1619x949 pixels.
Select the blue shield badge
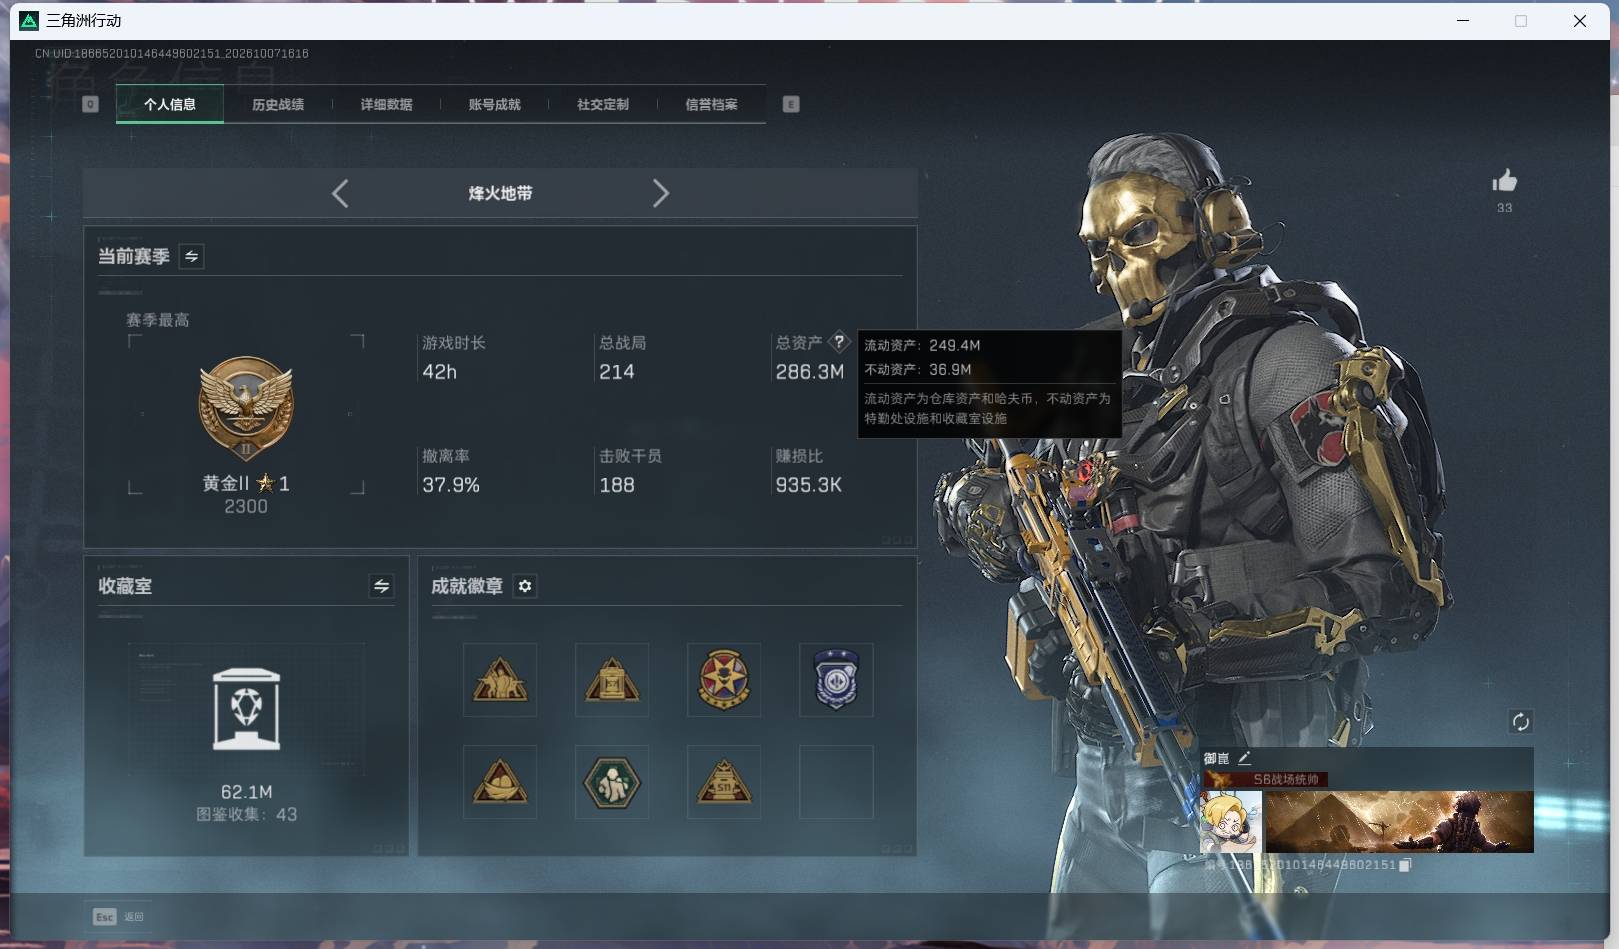coord(836,680)
